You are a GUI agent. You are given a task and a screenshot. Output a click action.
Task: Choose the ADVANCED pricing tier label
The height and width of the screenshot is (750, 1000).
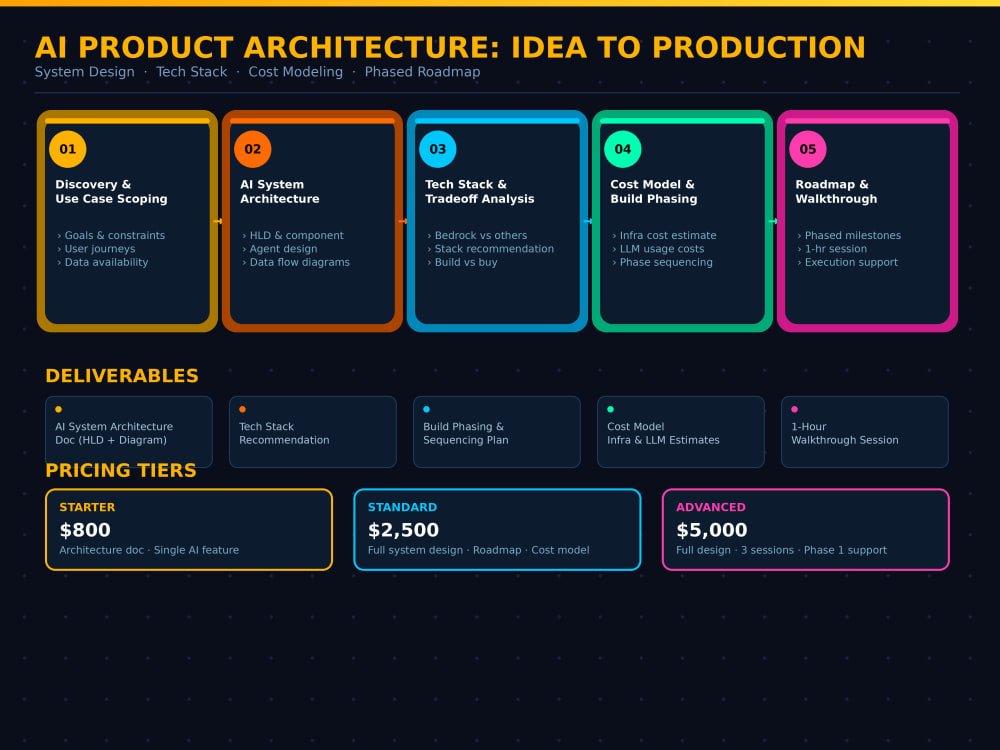710,507
